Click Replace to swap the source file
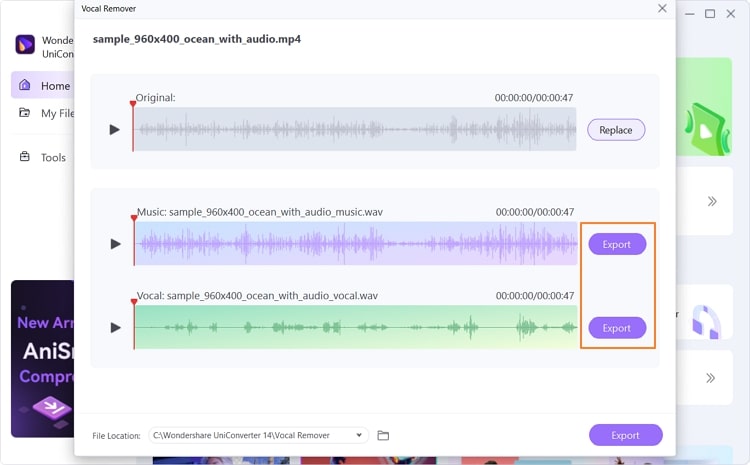Screen dimensions: 750x465 coord(616,130)
